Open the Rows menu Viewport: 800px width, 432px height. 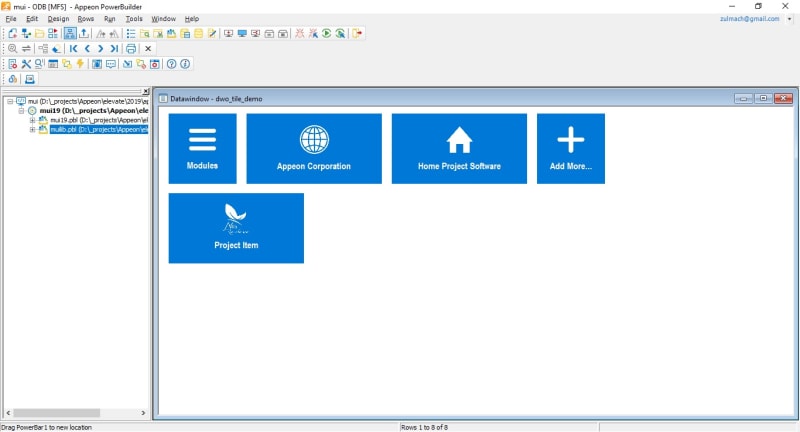tap(86, 19)
